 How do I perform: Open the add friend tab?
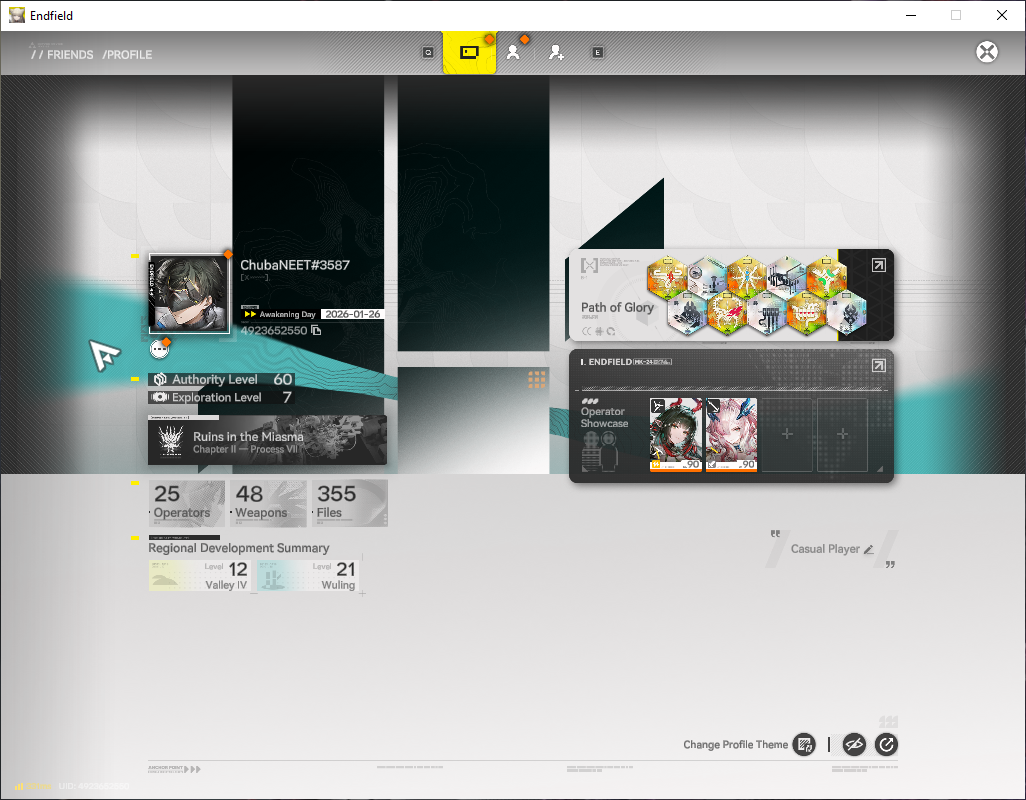coord(556,52)
